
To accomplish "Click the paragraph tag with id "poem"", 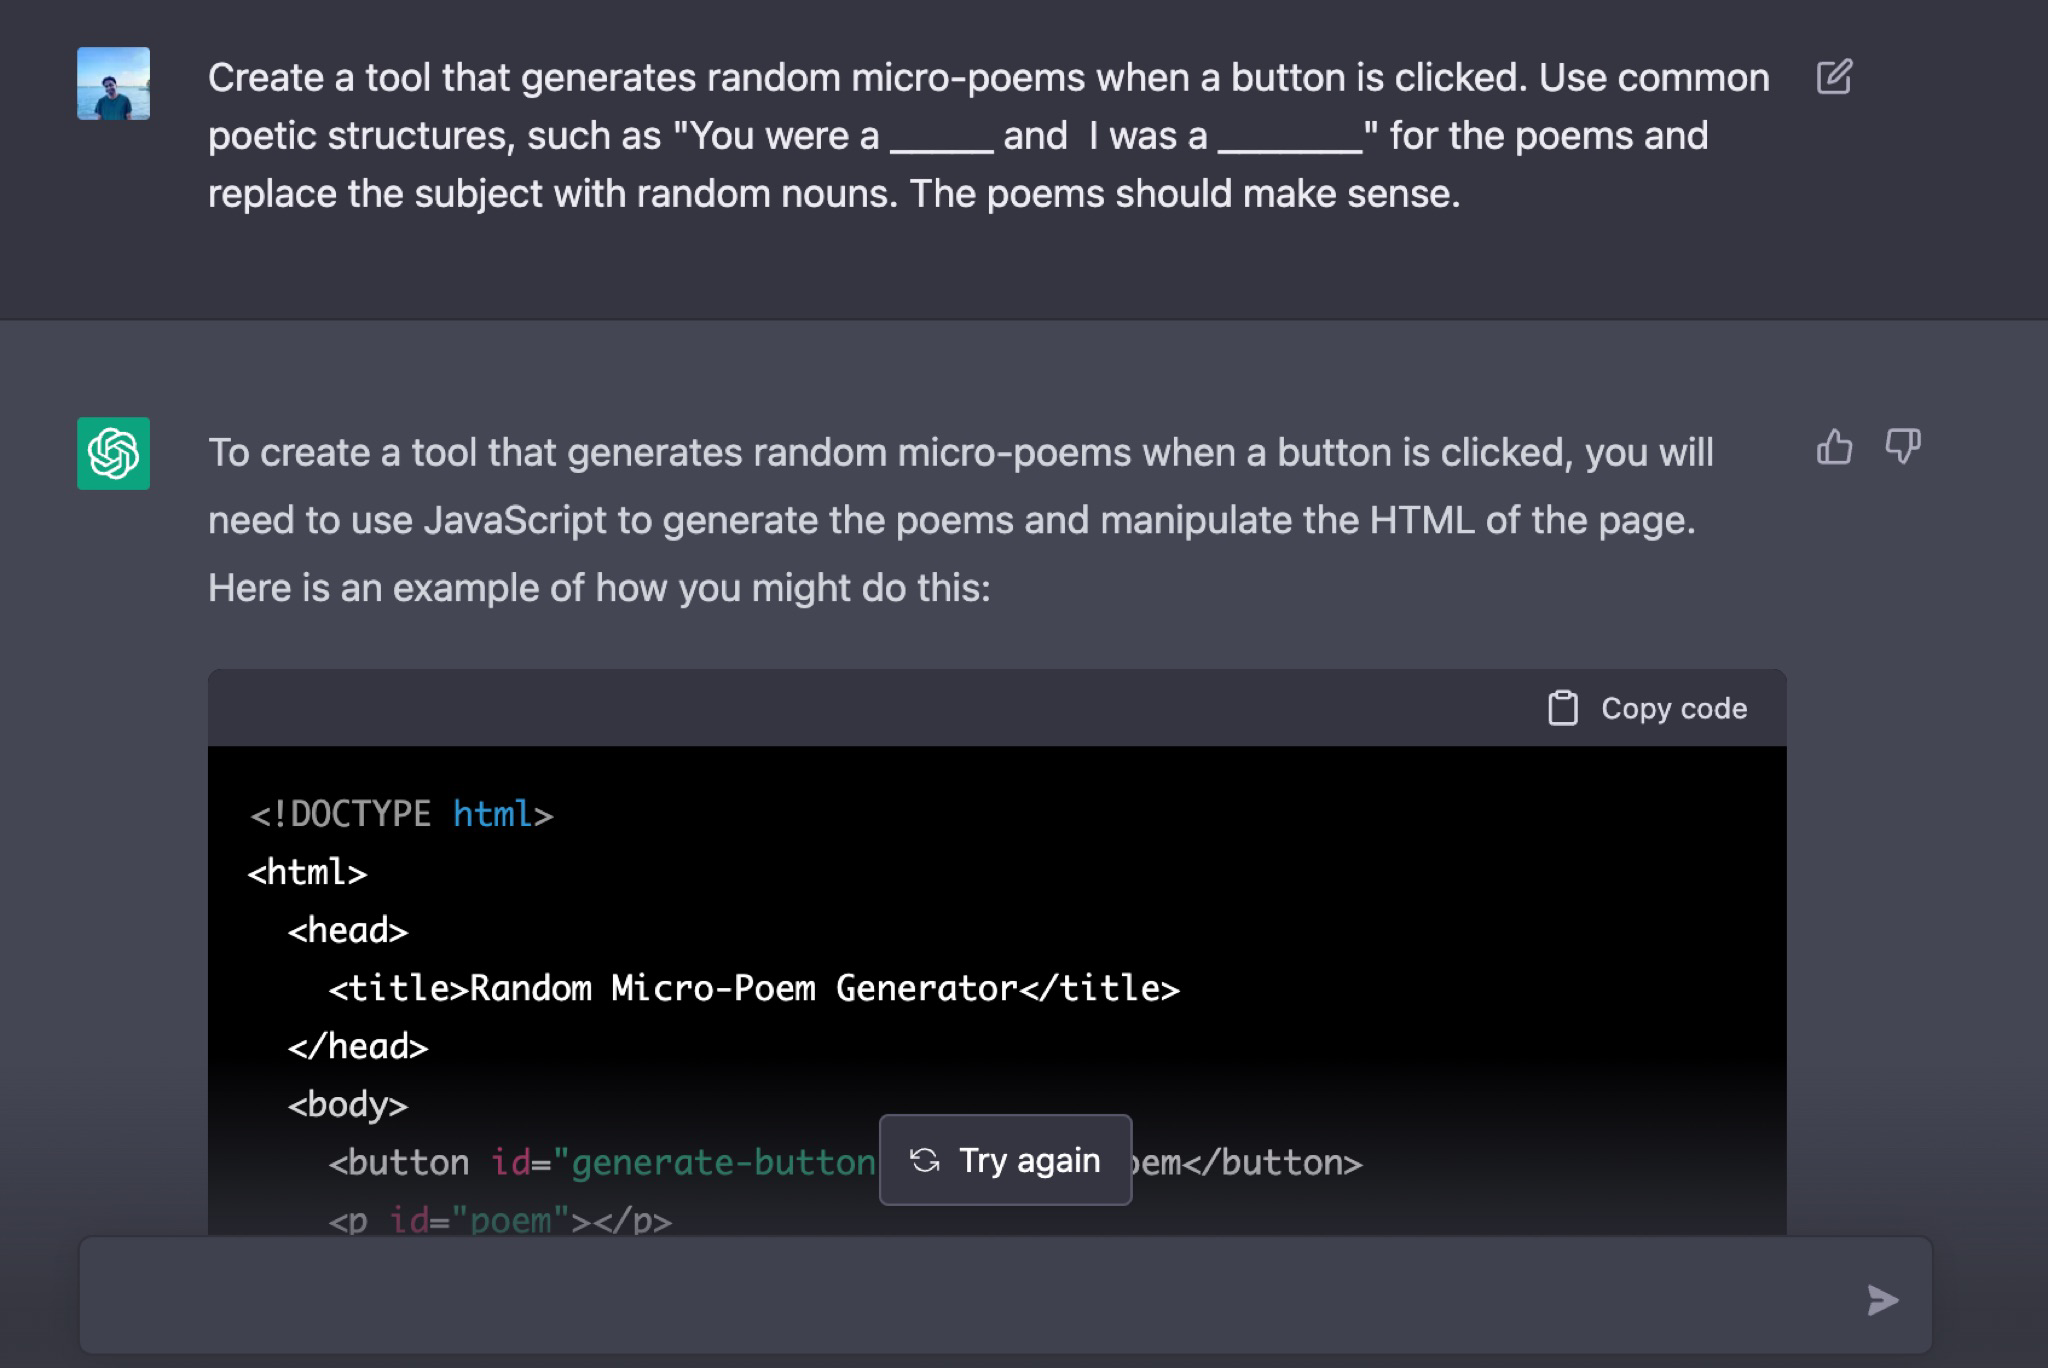I will point(500,1220).
